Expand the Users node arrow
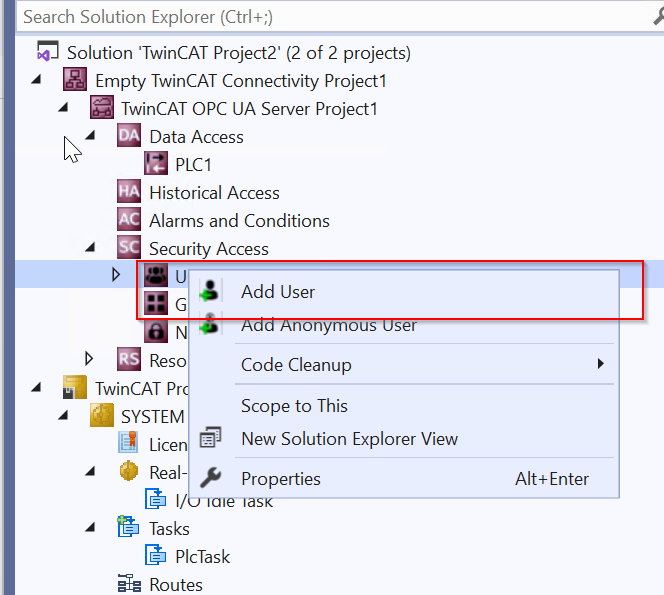Image resolution: width=664 pixels, height=595 pixels. pos(116,274)
